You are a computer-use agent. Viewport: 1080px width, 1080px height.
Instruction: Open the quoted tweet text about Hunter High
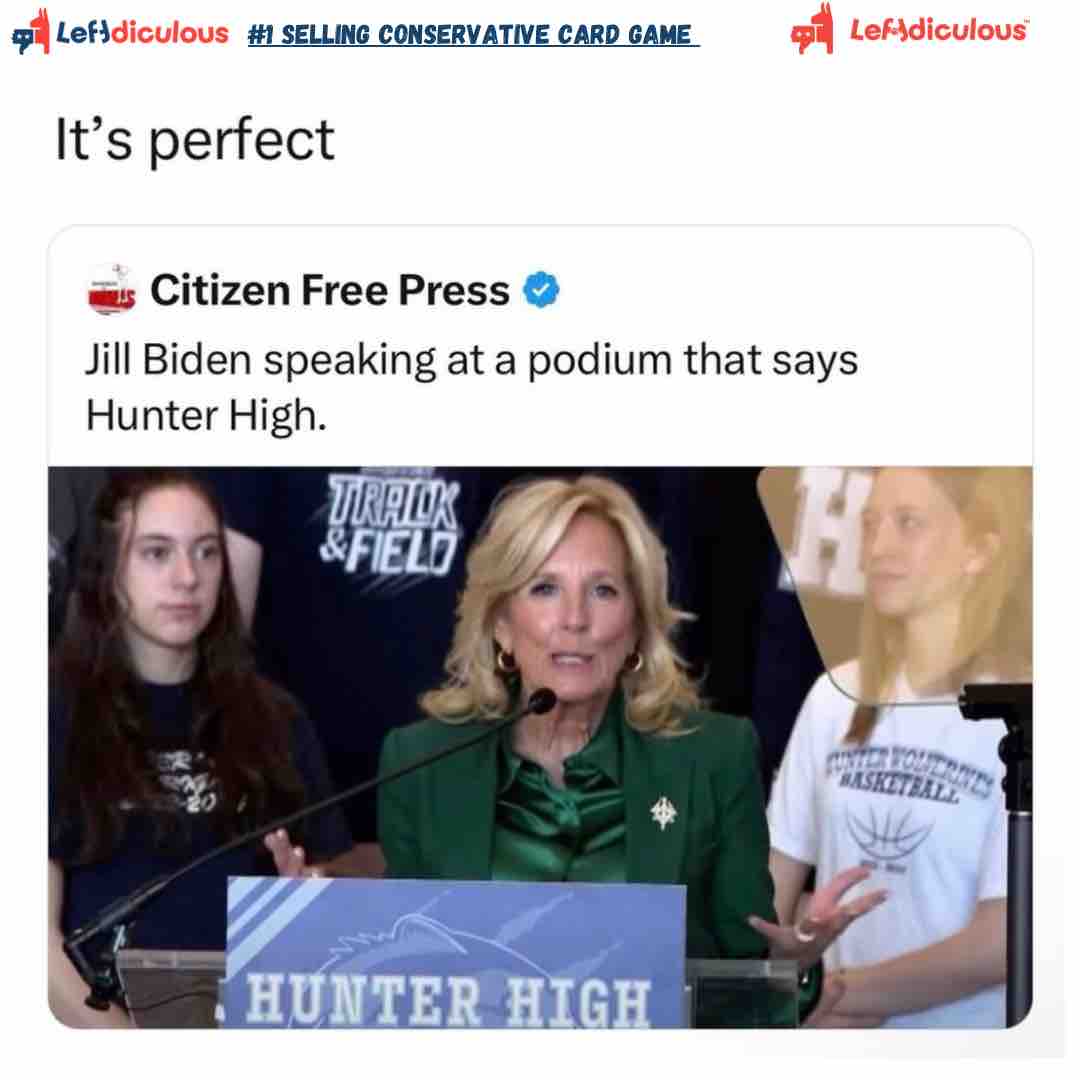pos(472,388)
